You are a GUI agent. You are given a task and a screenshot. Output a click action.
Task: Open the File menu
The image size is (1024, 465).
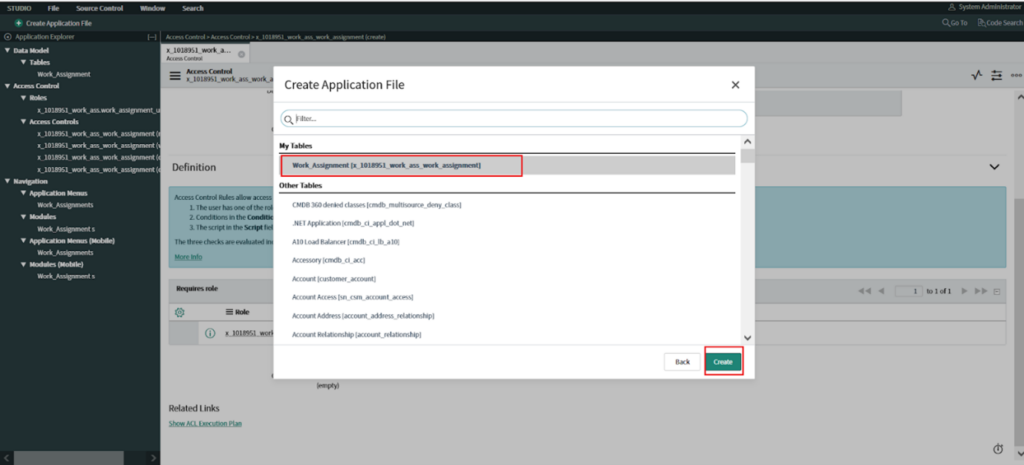pos(53,7)
